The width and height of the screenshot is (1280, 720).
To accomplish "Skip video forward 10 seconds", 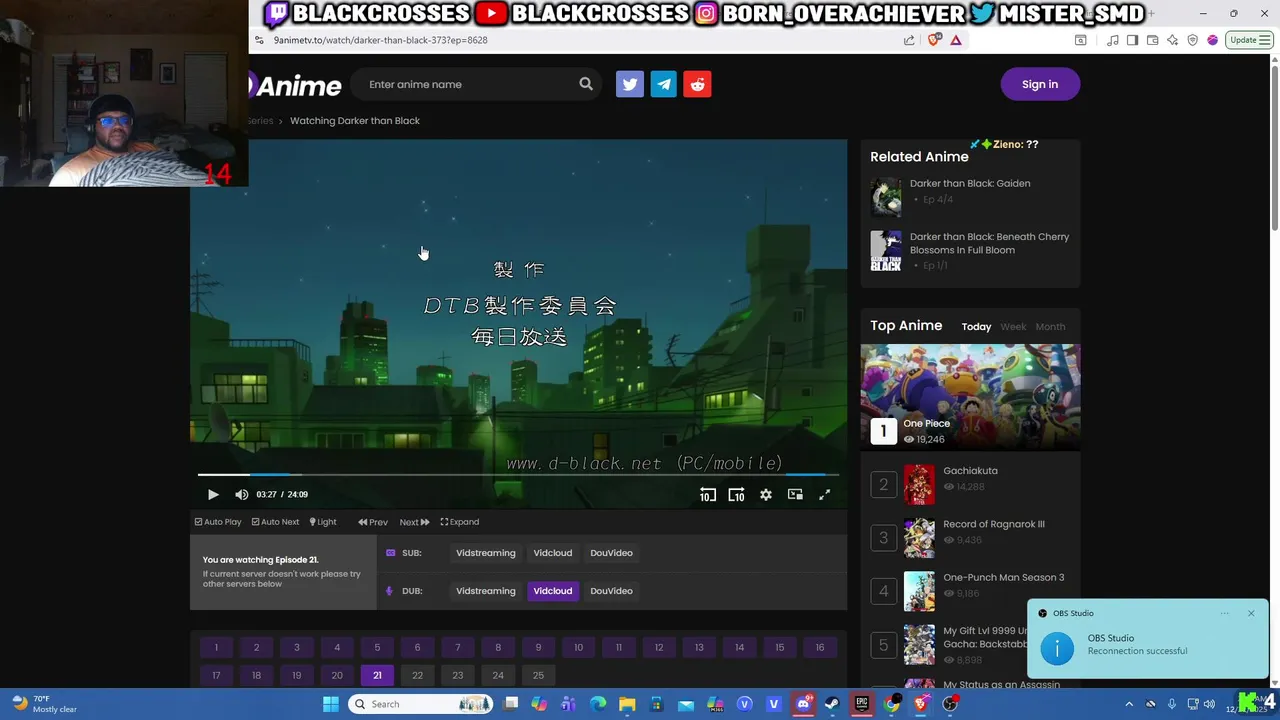I will pyautogui.click(x=736, y=494).
